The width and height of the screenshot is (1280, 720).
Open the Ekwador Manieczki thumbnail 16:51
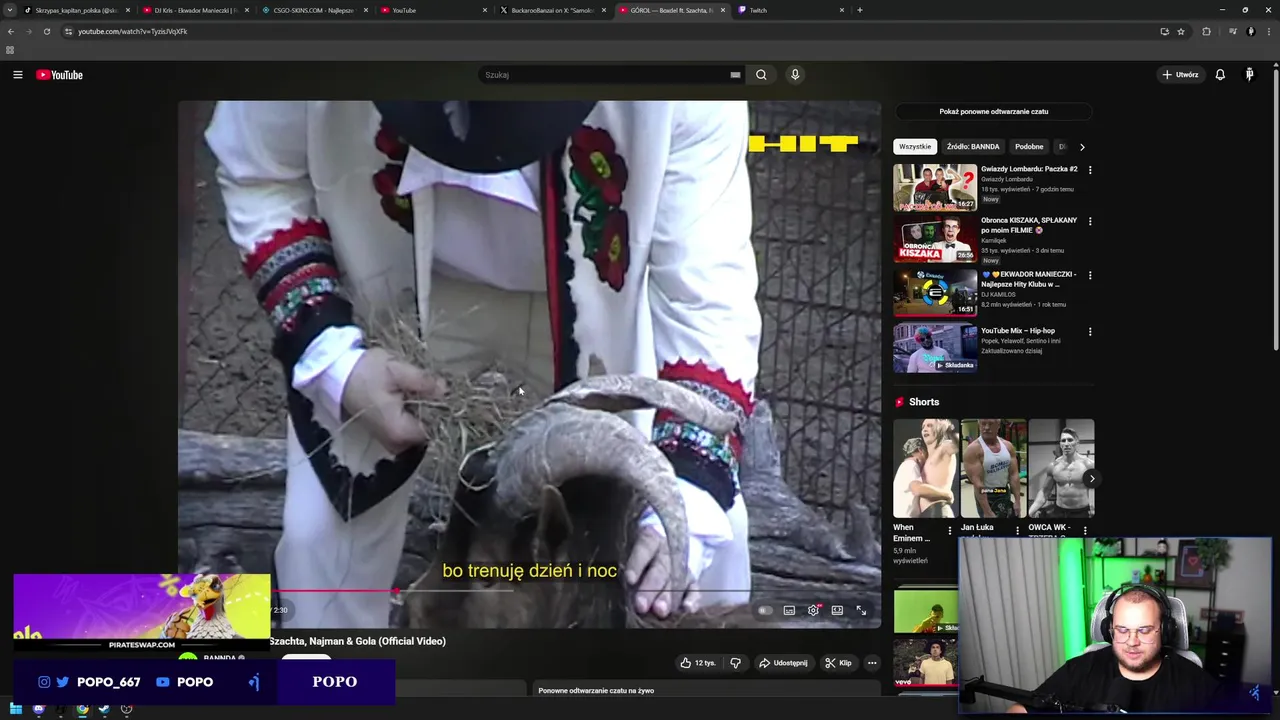(x=935, y=293)
